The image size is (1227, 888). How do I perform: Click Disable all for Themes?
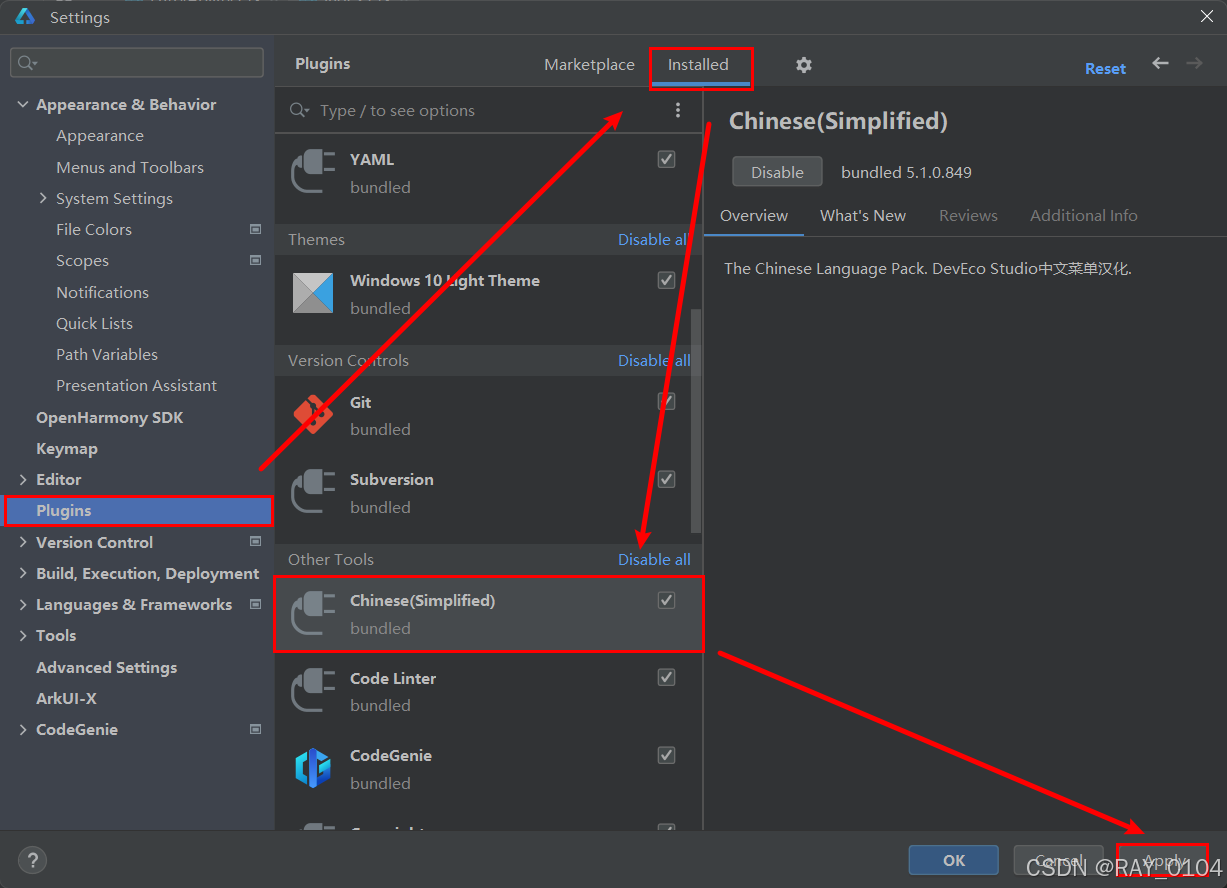click(x=654, y=239)
